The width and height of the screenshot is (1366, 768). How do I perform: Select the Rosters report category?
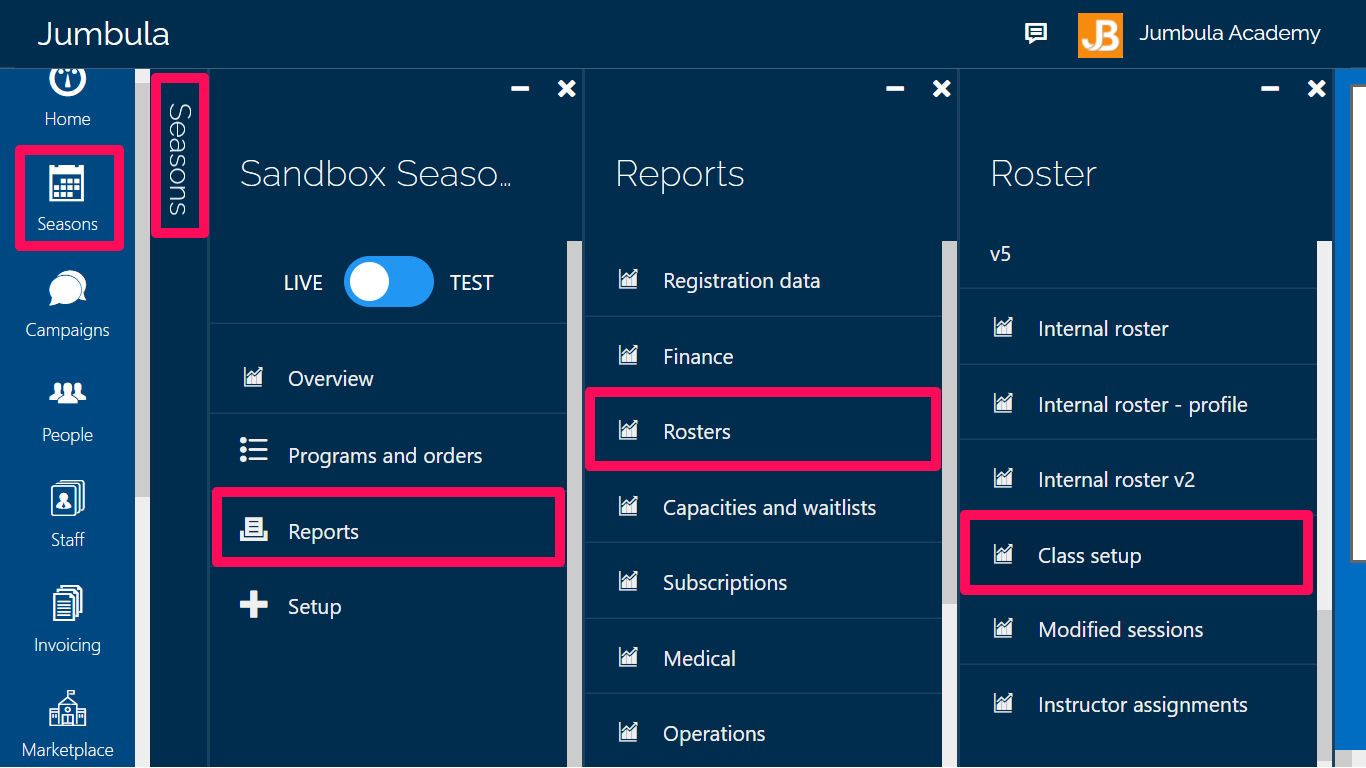click(763, 430)
